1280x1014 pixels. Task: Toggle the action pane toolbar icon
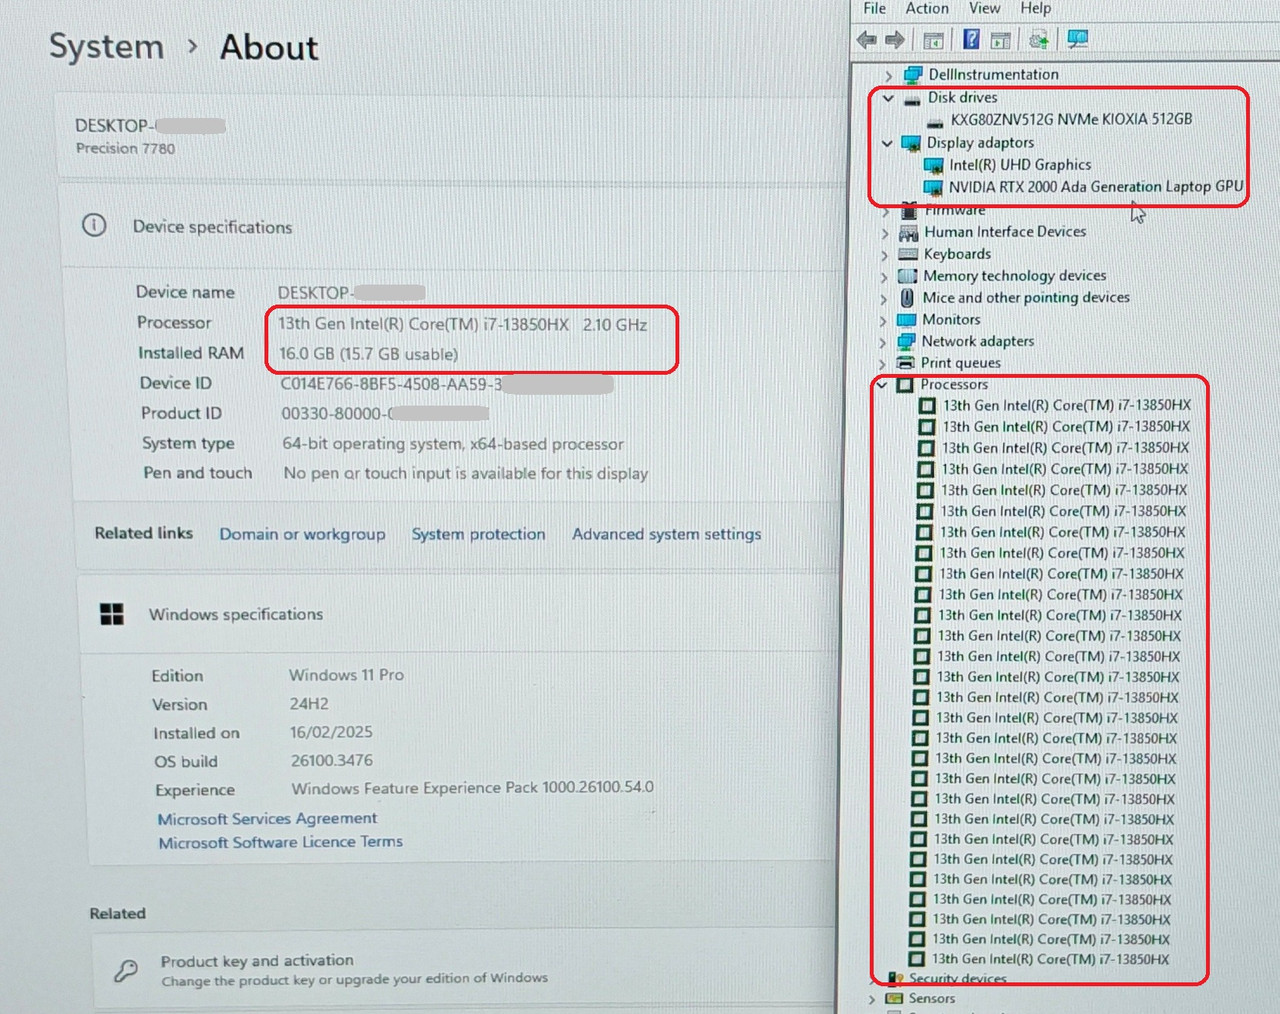(1000, 40)
